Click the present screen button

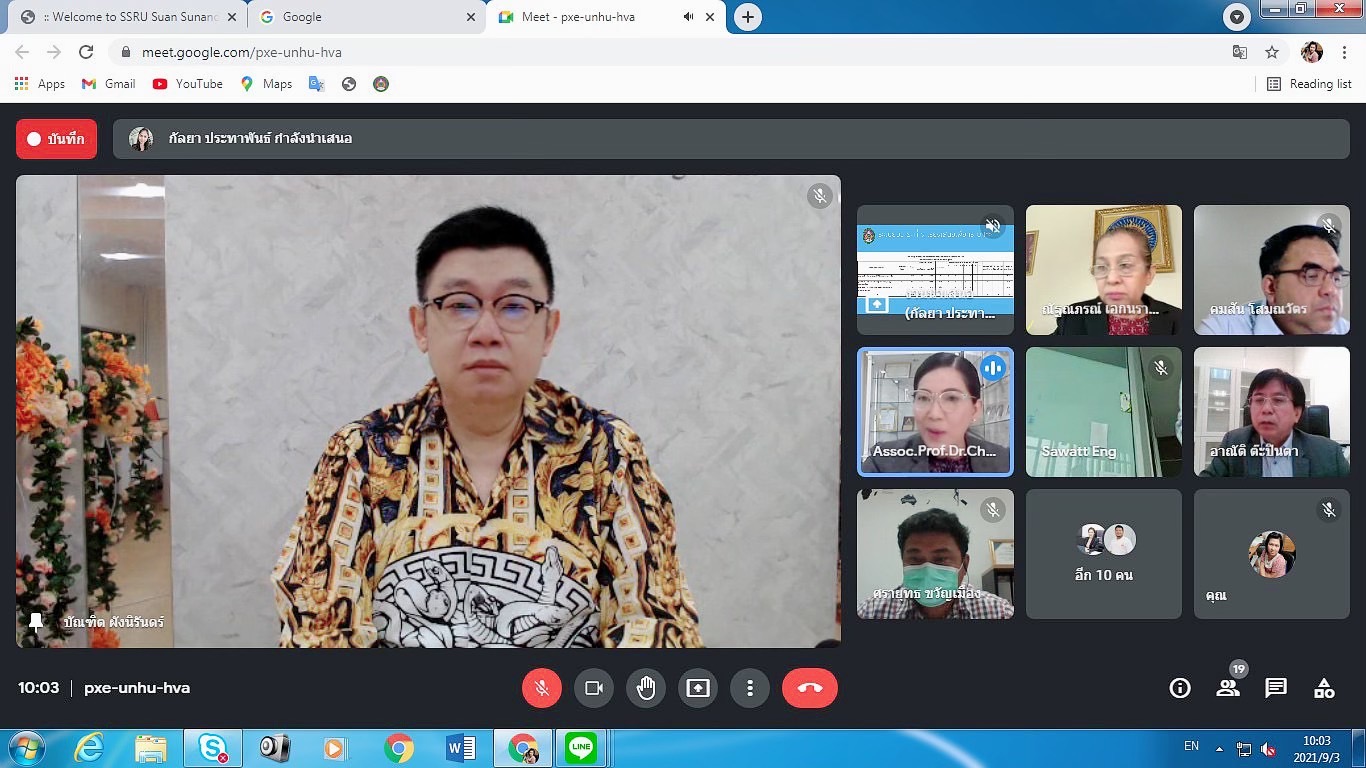pos(698,688)
